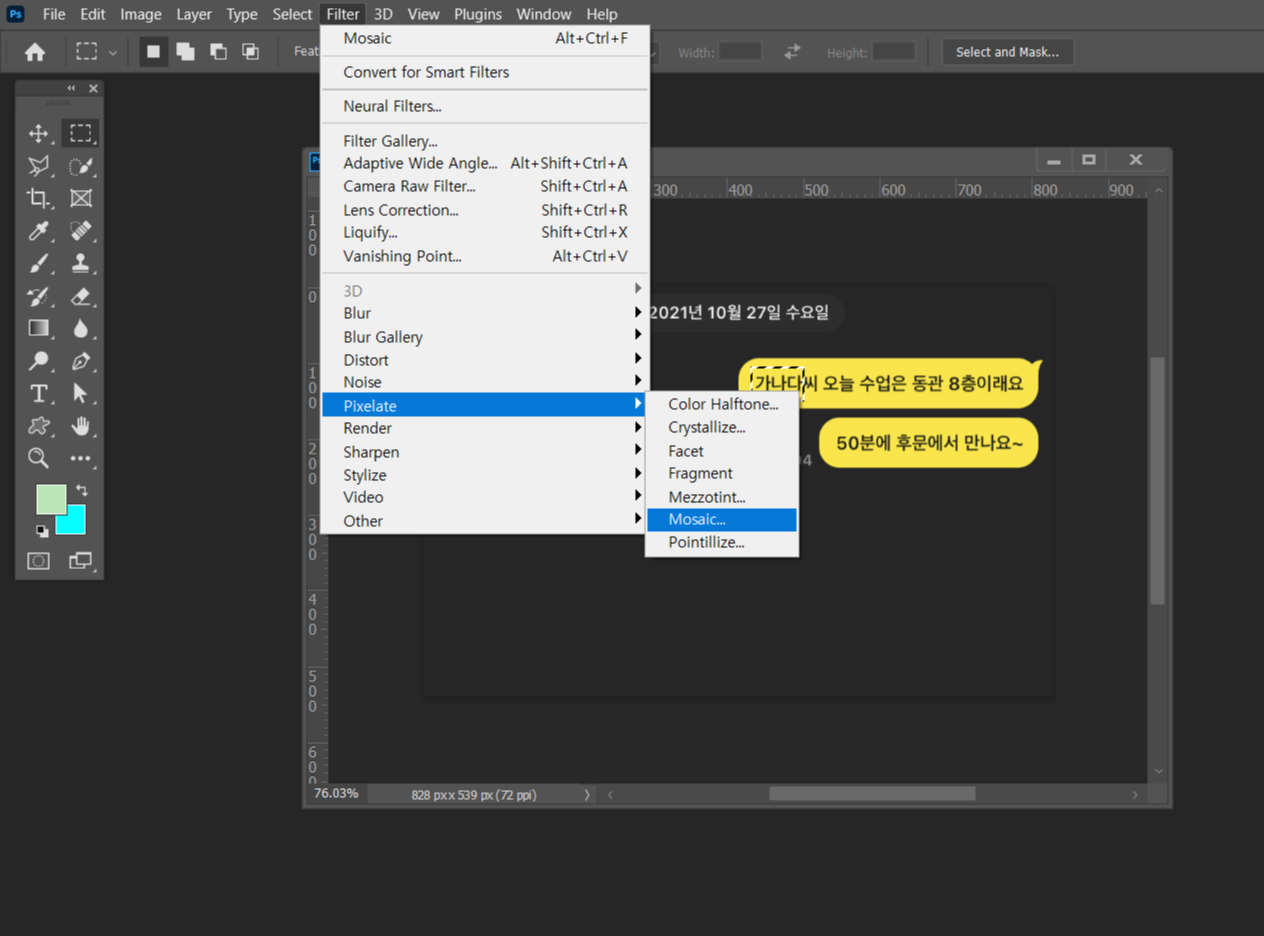This screenshot has width=1264, height=936.
Task: Open the Liquify... filter
Action: point(485,232)
